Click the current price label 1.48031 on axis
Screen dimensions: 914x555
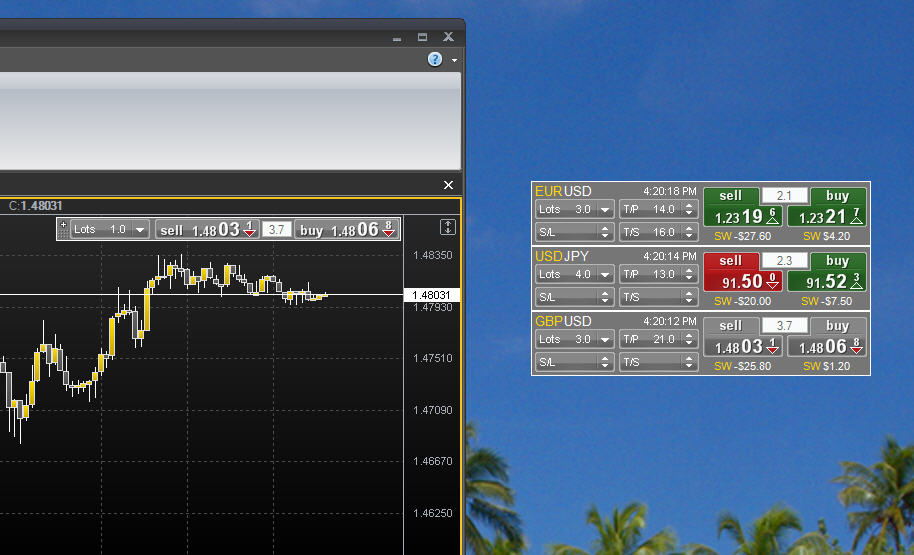(x=431, y=295)
